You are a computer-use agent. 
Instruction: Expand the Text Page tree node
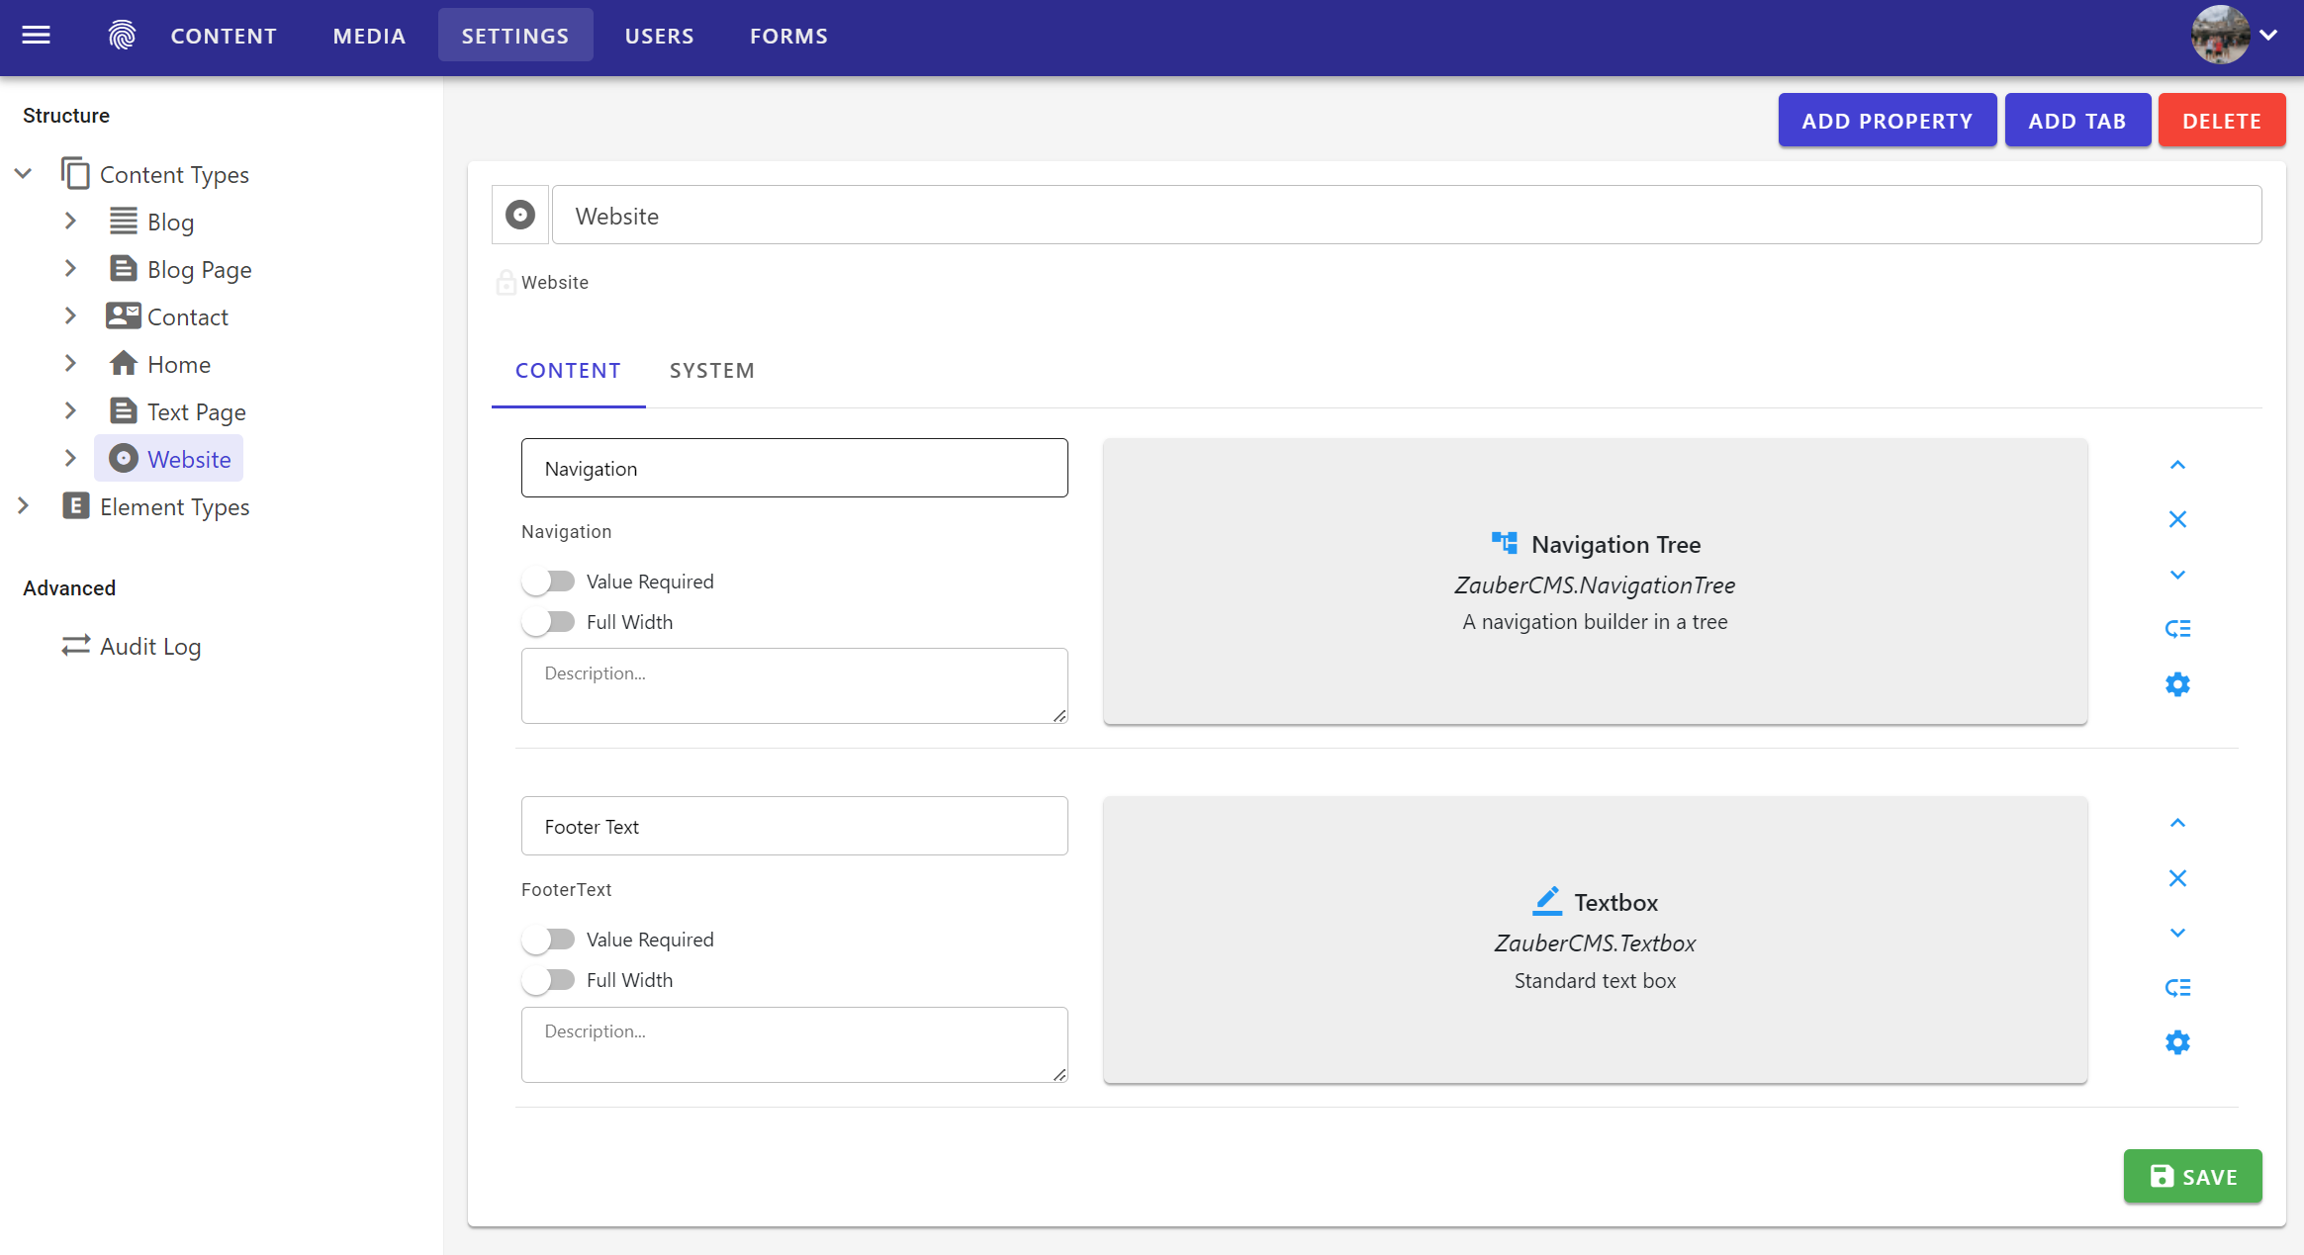(70, 411)
